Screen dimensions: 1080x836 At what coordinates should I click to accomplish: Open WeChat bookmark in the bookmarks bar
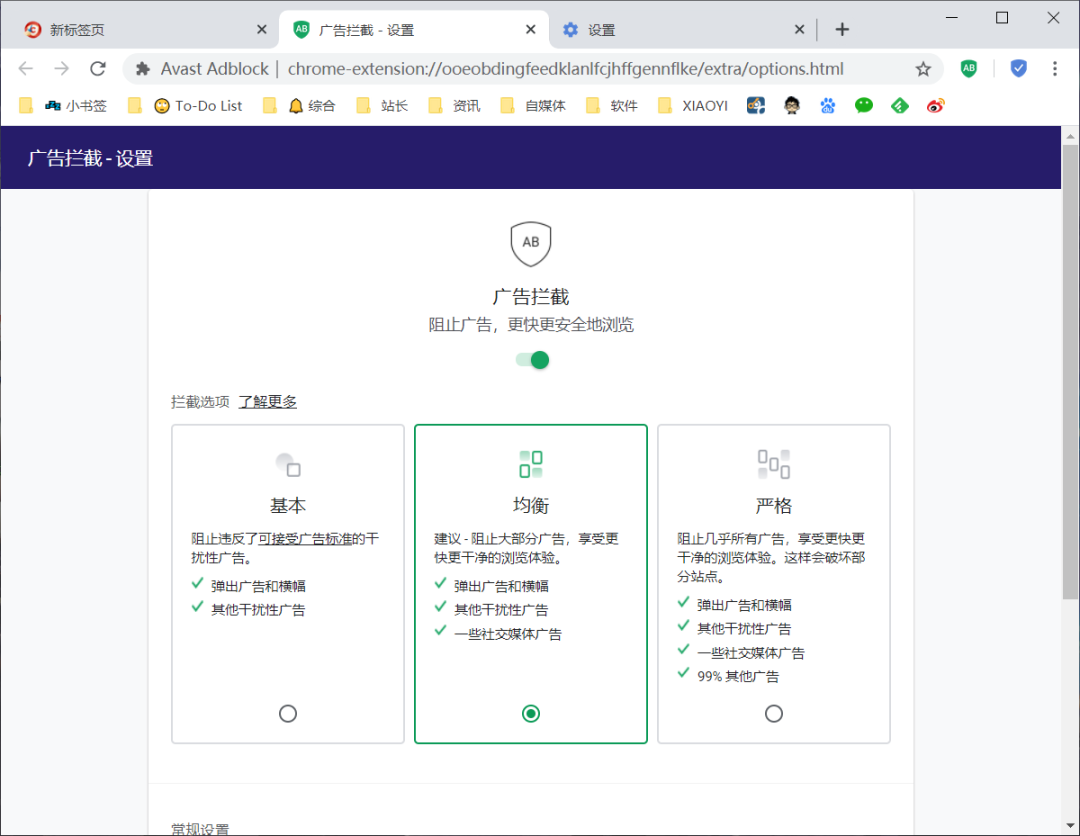click(863, 105)
